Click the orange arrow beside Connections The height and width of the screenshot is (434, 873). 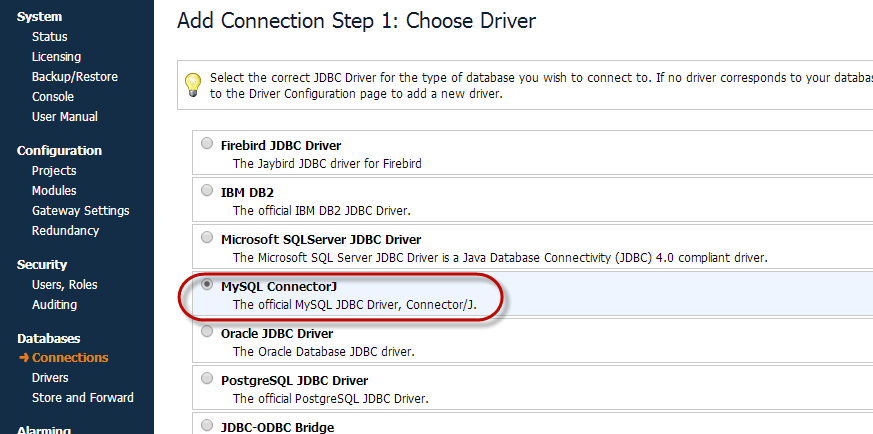pos(23,358)
